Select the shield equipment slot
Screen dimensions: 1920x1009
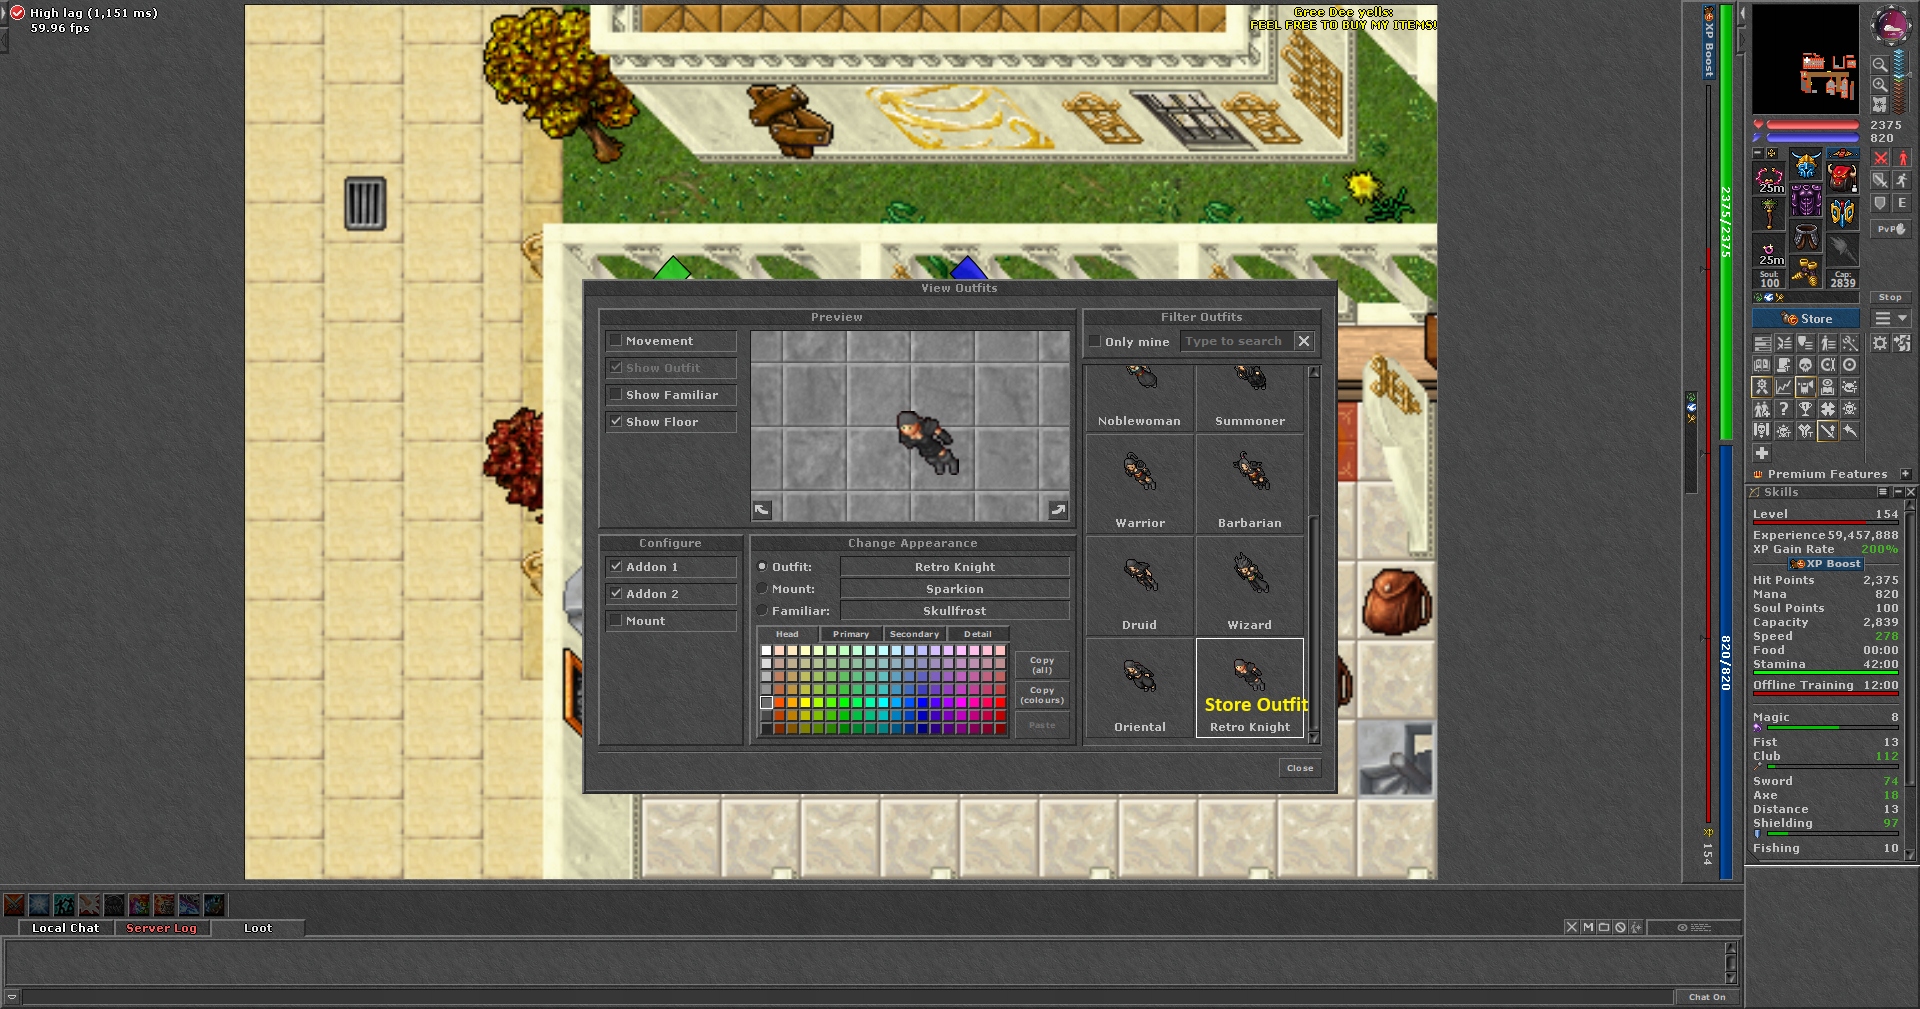point(1842,212)
